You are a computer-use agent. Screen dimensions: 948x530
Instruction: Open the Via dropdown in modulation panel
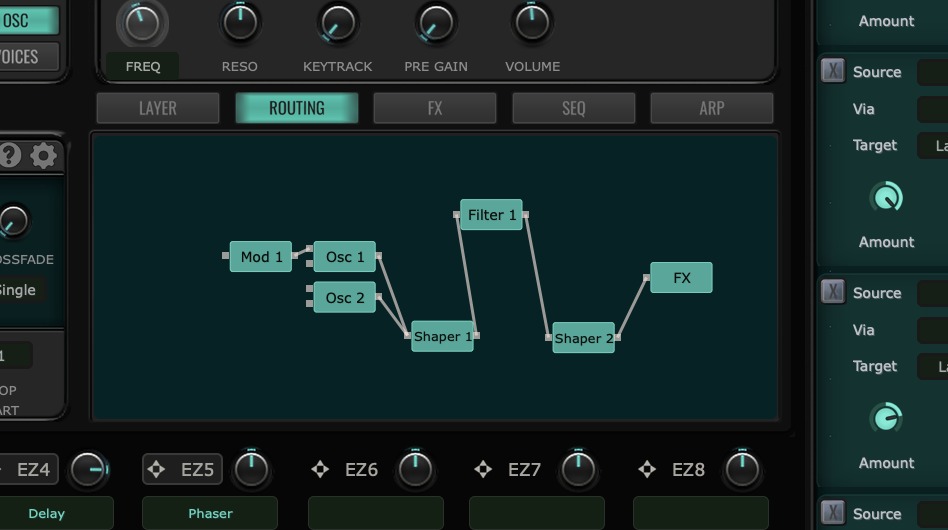(x=932, y=109)
